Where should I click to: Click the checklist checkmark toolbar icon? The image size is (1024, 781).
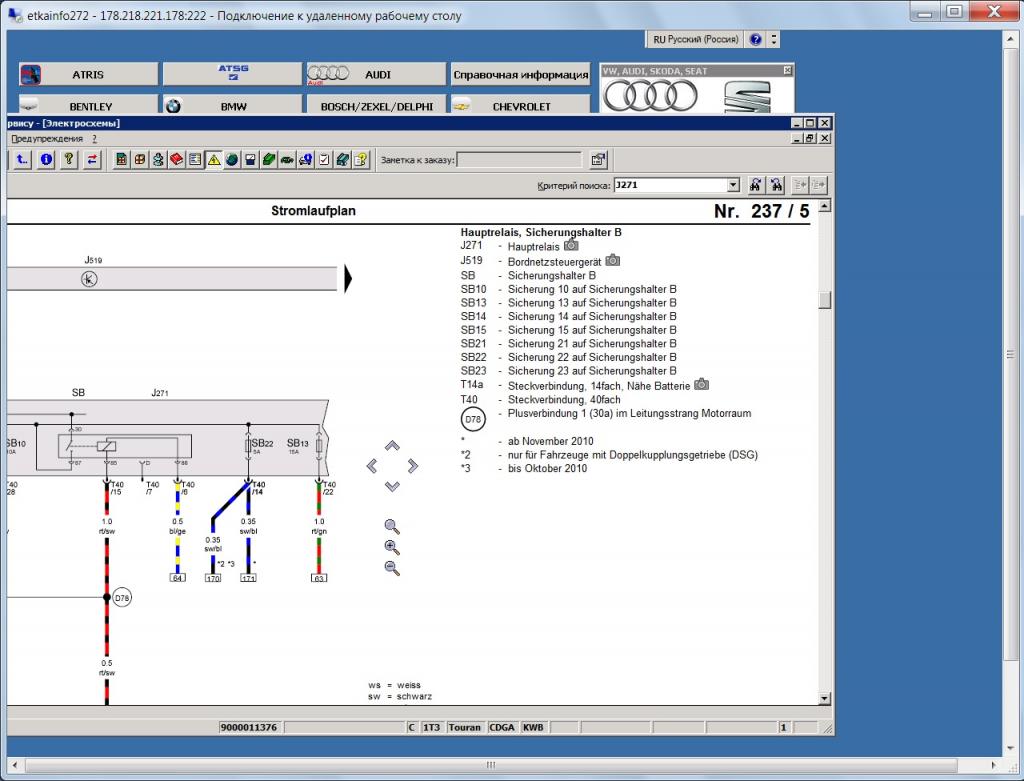coord(324,159)
